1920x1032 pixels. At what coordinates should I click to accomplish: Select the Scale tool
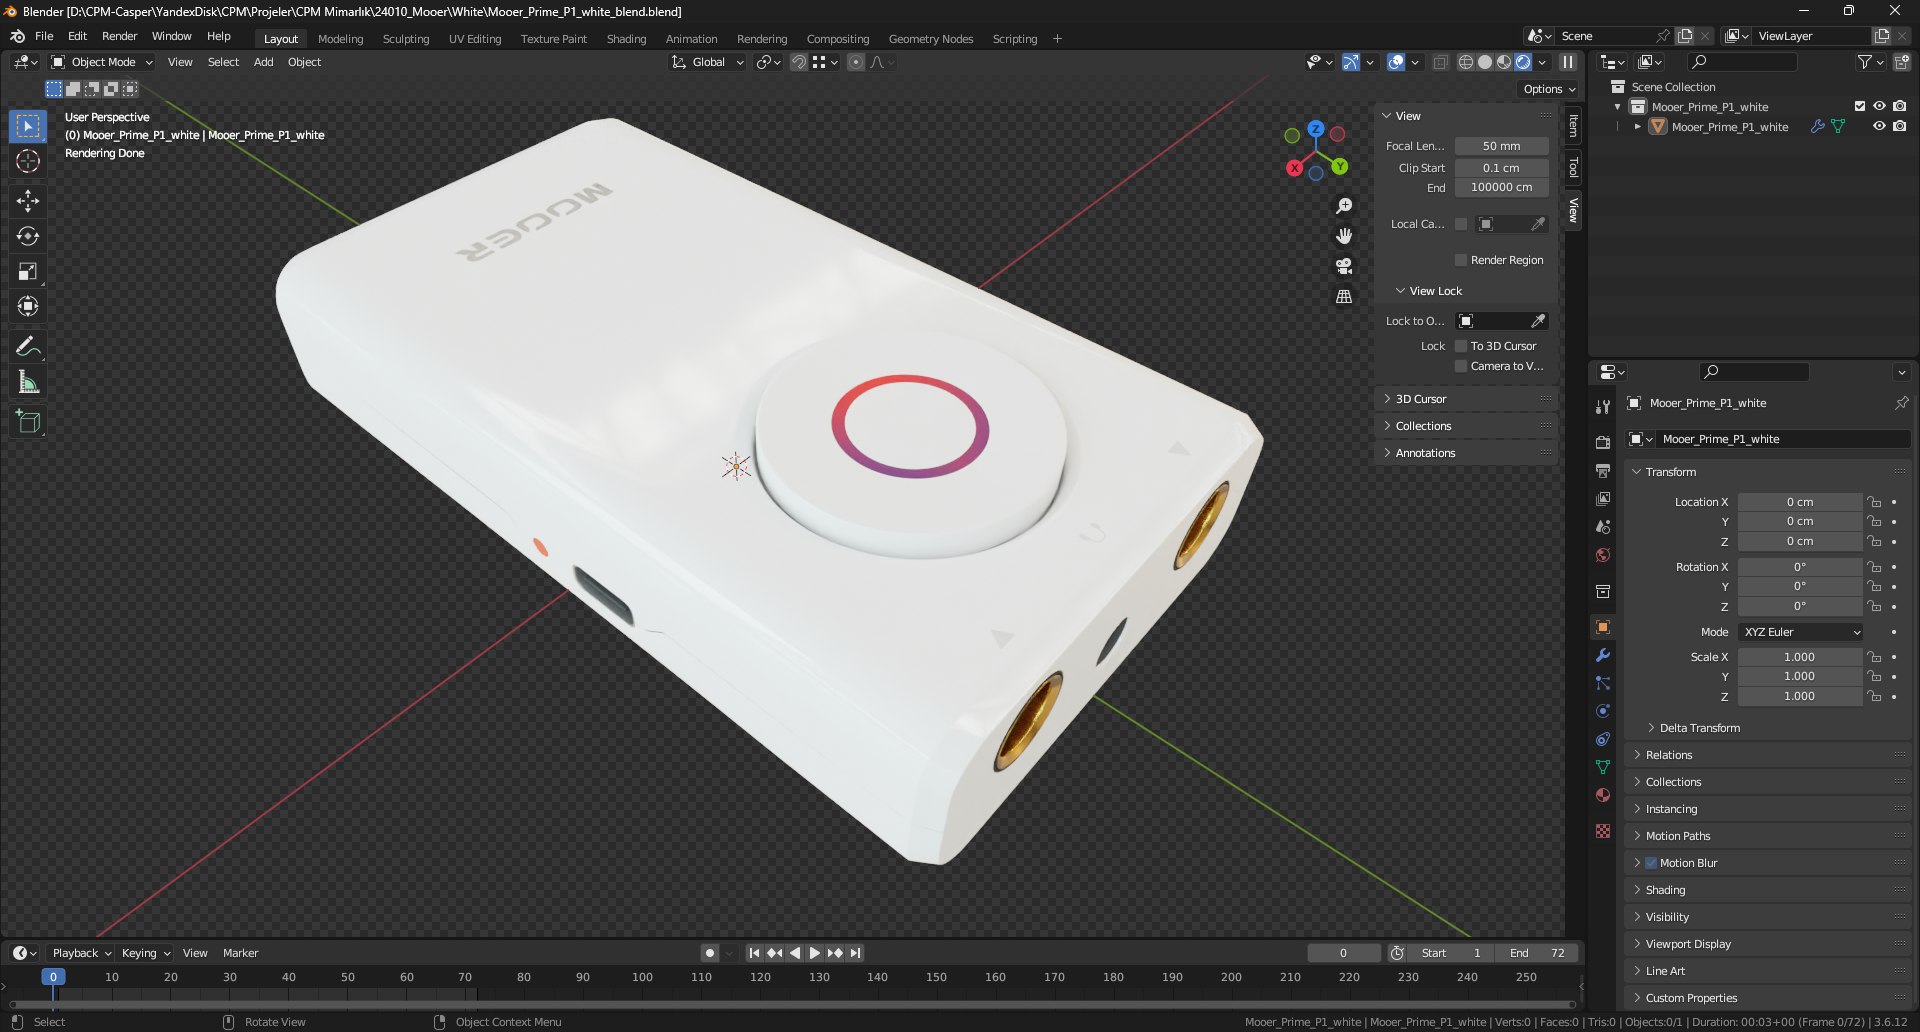[28, 271]
